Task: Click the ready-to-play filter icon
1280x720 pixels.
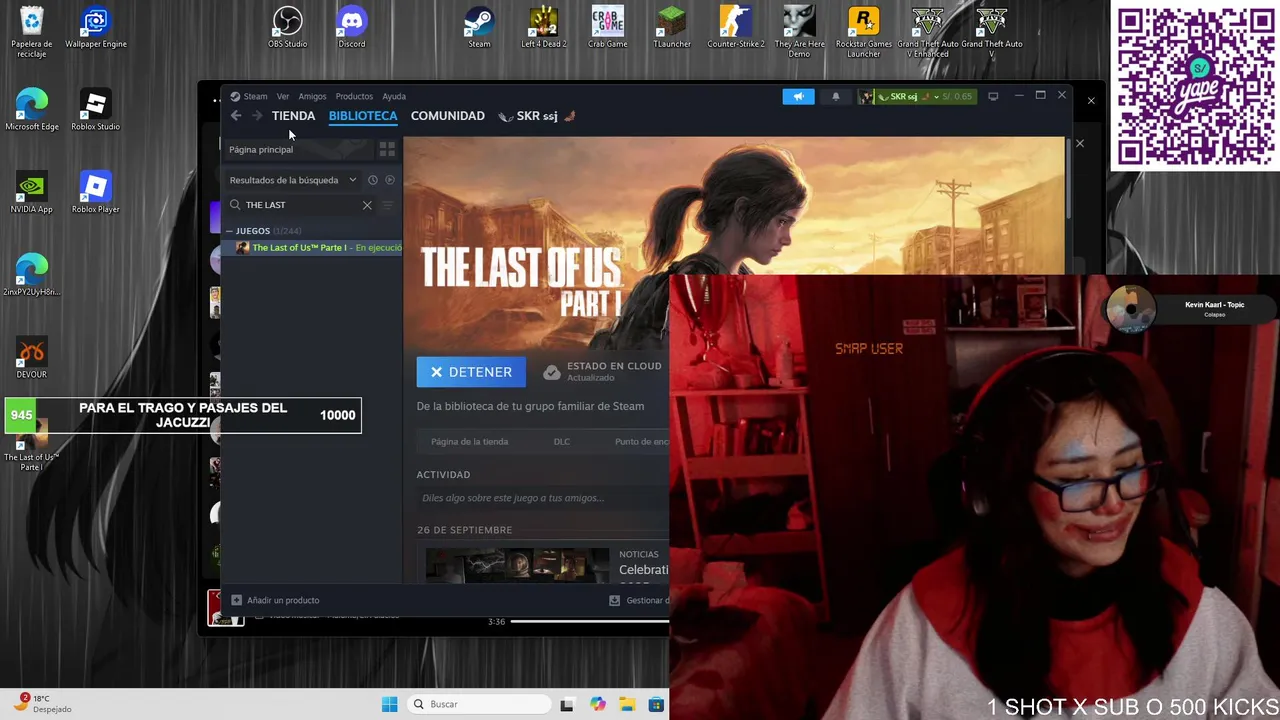Action: coord(390,180)
